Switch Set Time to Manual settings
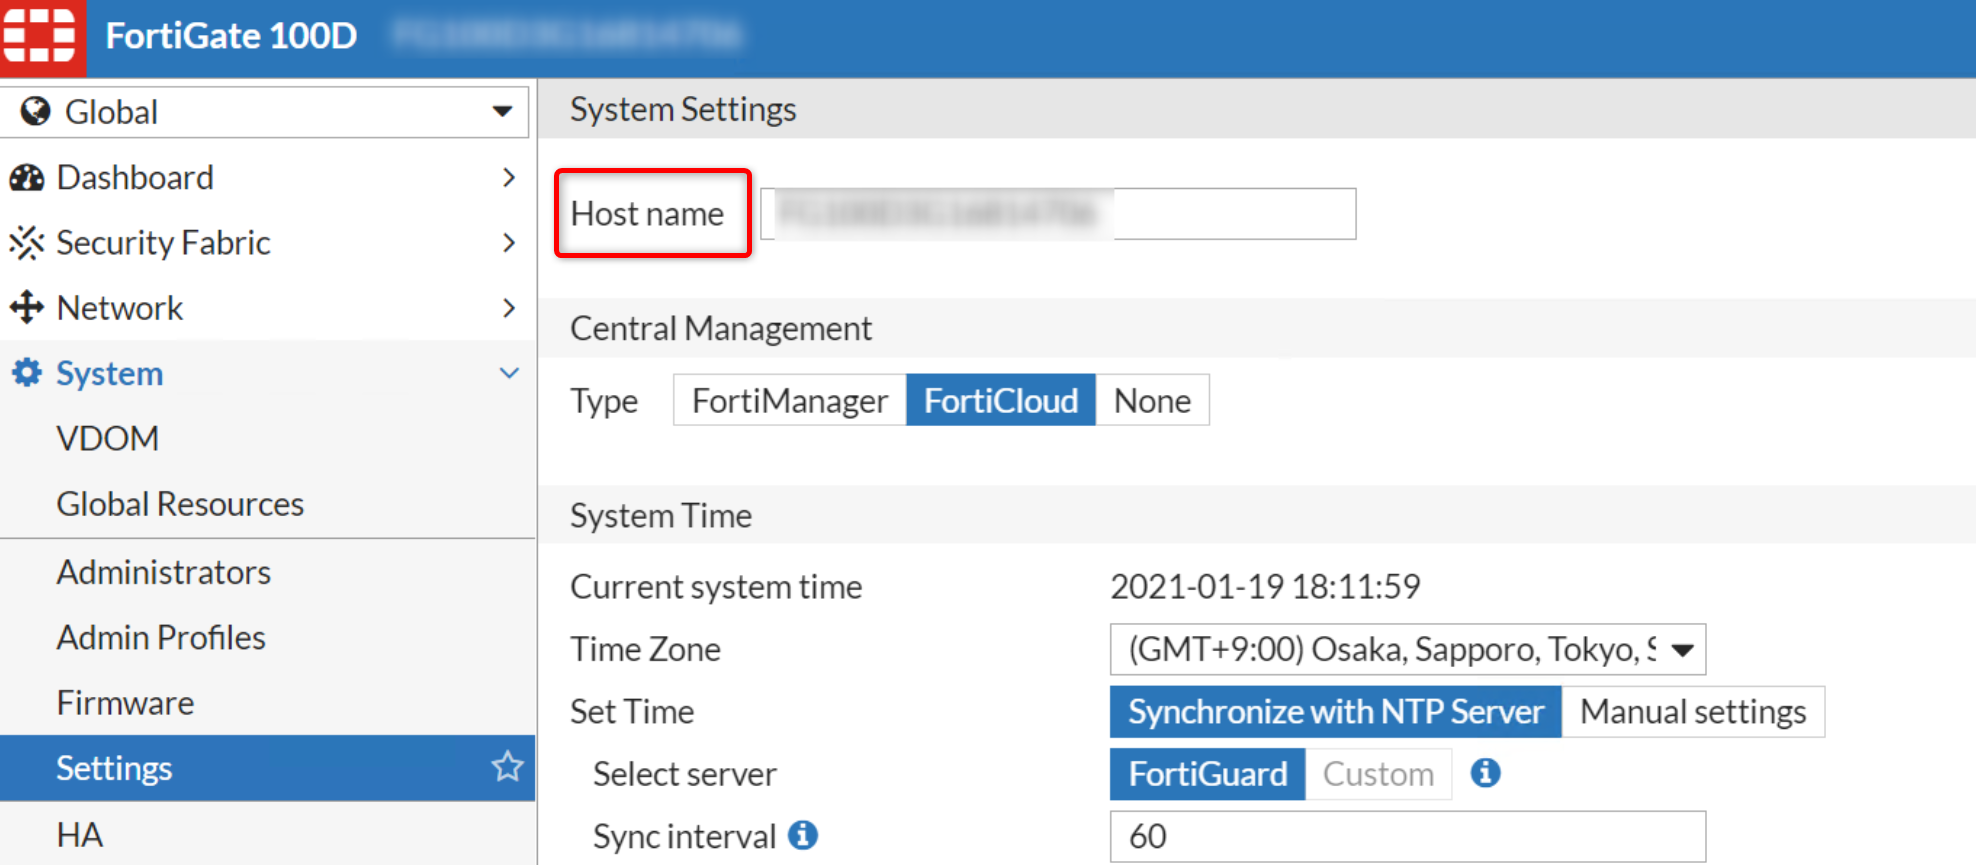 pyautogui.click(x=1692, y=712)
